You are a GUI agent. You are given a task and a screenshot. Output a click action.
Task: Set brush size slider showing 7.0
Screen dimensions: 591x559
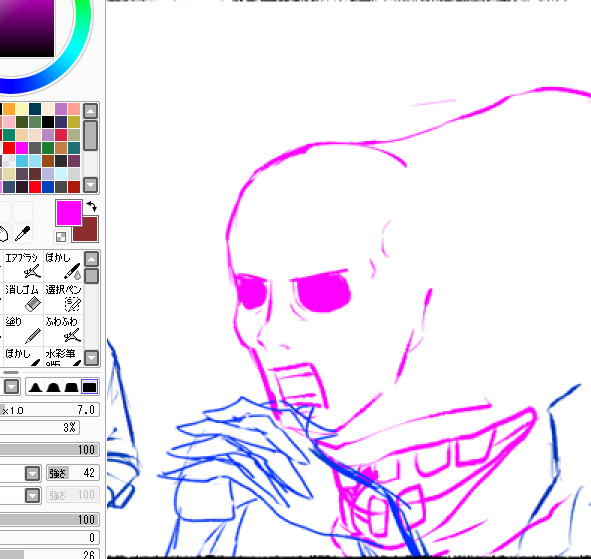(49, 410)
